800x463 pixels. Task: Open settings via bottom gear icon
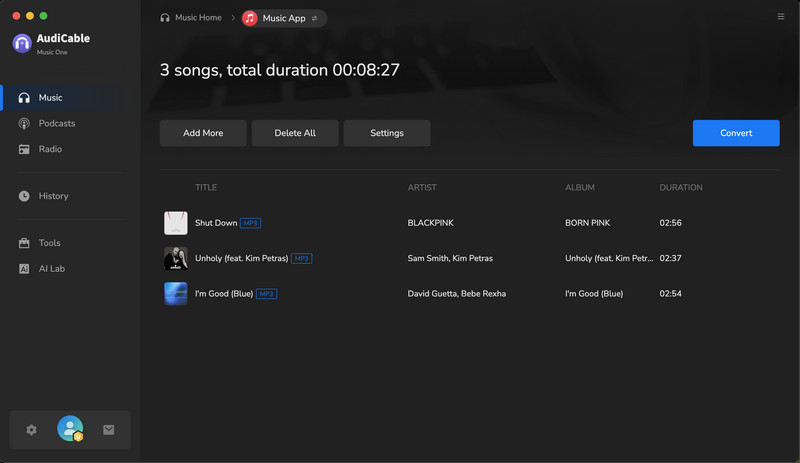32,430
